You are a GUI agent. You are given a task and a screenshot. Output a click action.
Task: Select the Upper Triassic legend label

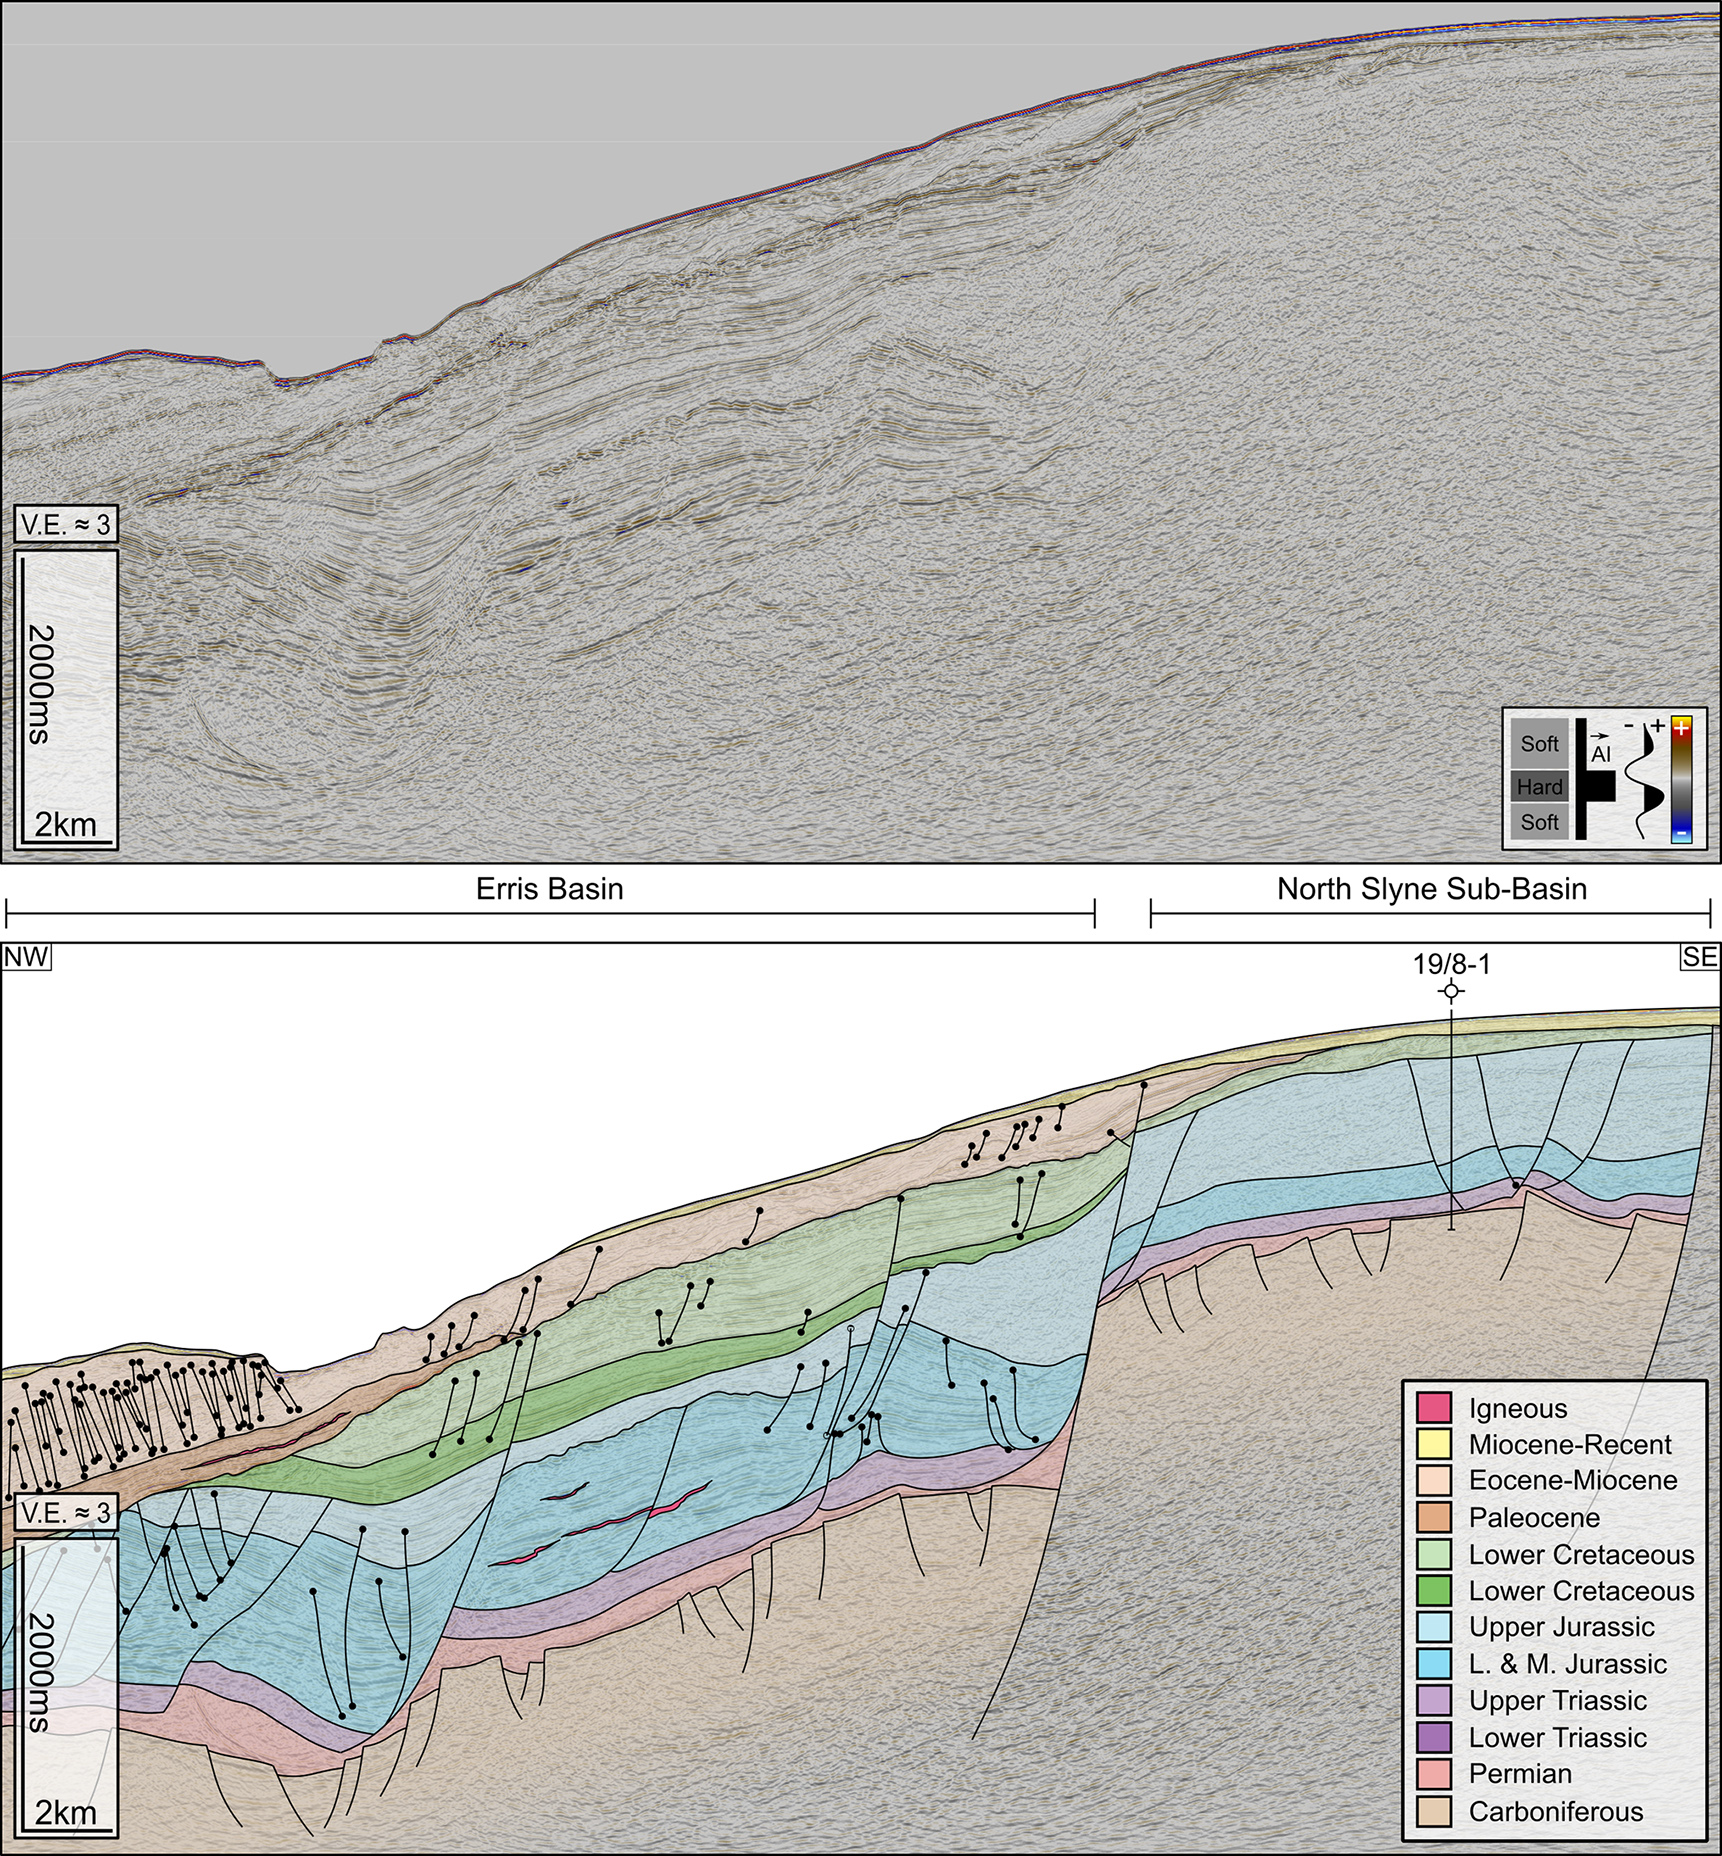(x=1557, y=1701)
